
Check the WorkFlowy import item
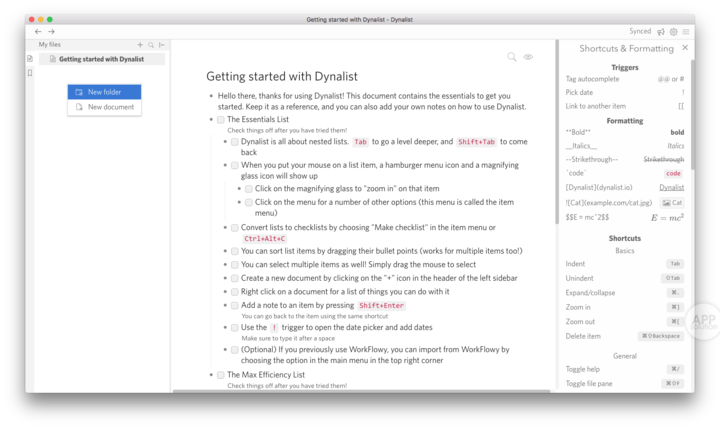tap(235, 350)
